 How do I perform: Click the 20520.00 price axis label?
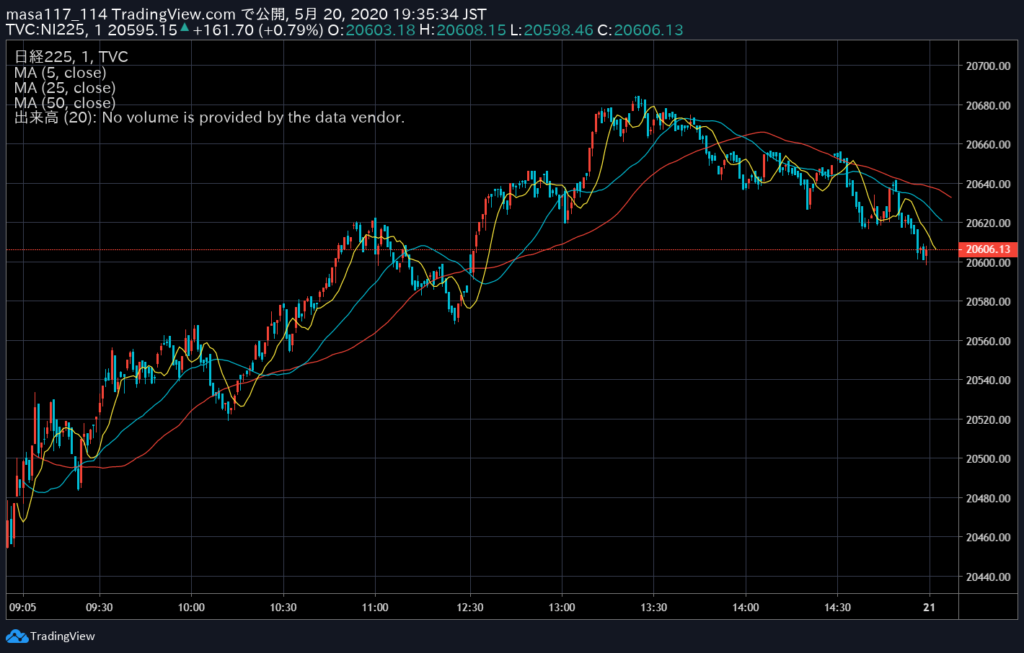pos(988,419)
